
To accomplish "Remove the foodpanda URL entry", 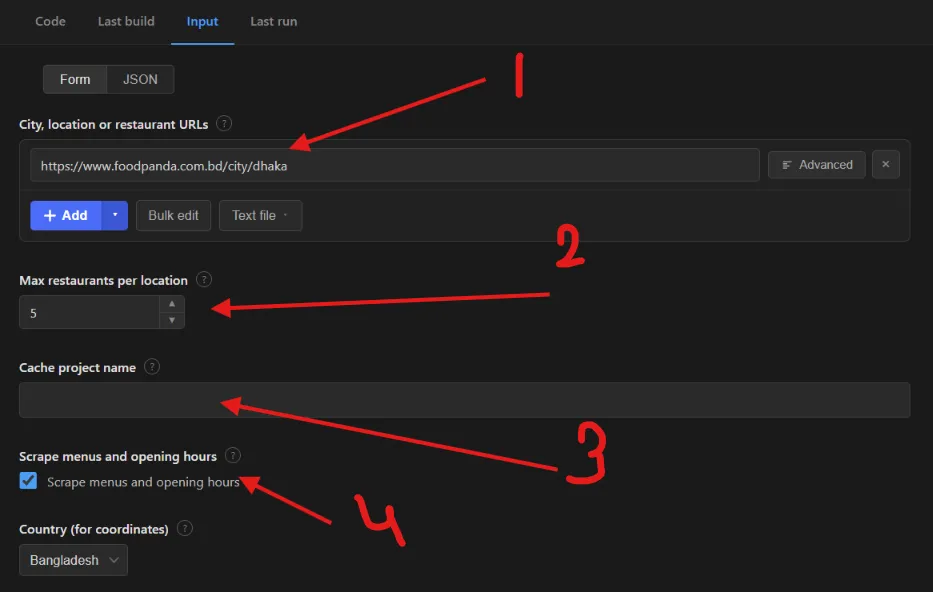I will [885, 165].
